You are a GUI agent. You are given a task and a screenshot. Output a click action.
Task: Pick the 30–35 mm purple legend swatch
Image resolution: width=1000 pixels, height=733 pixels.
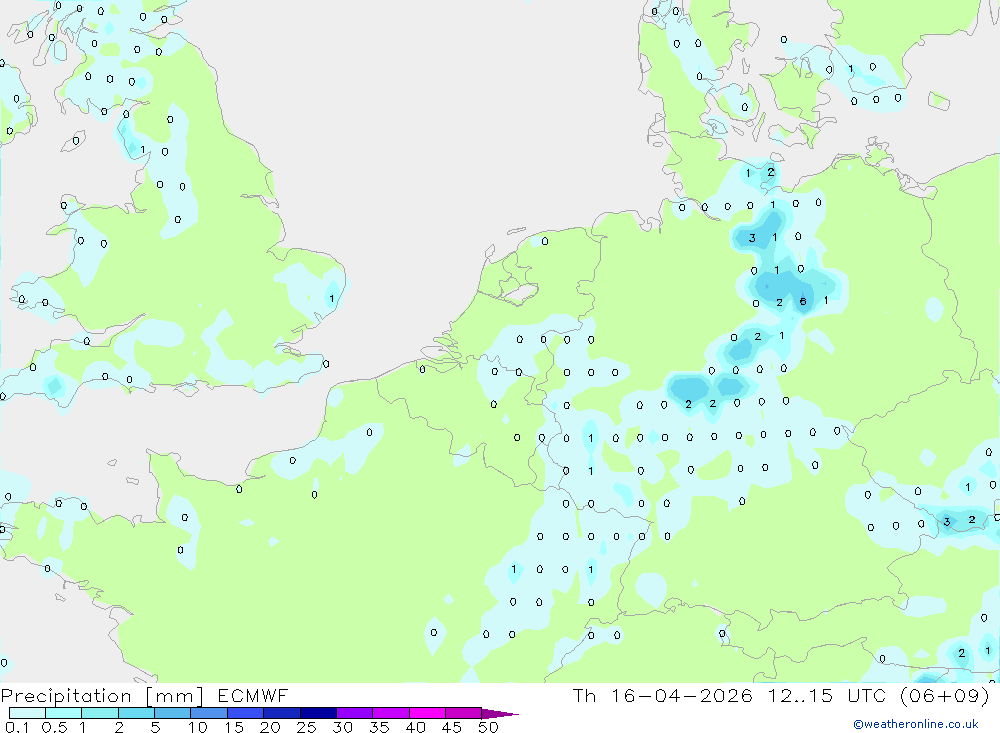tap(354, 713)
